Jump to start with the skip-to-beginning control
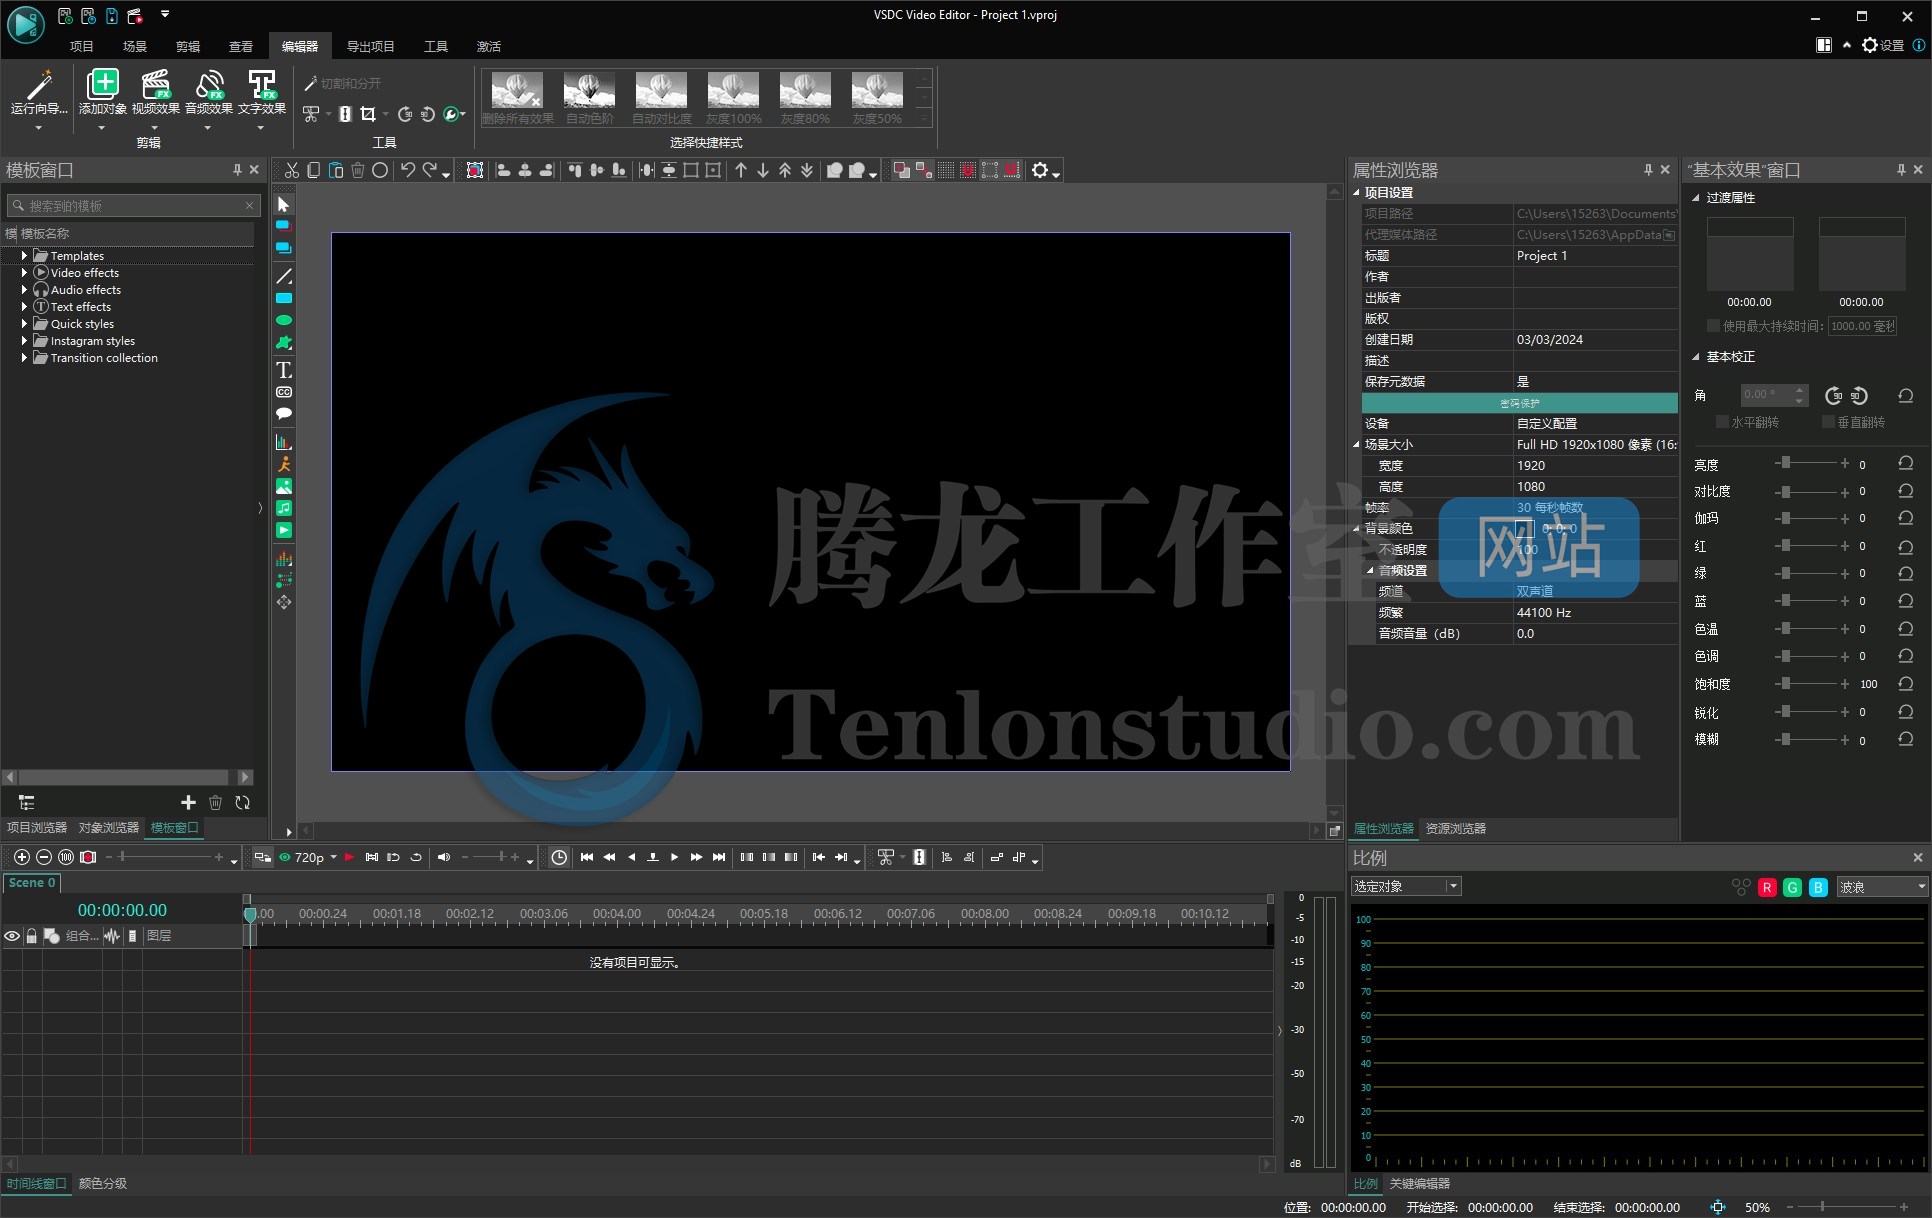This screenshot has height=1218, width=1932. [587, 857]
